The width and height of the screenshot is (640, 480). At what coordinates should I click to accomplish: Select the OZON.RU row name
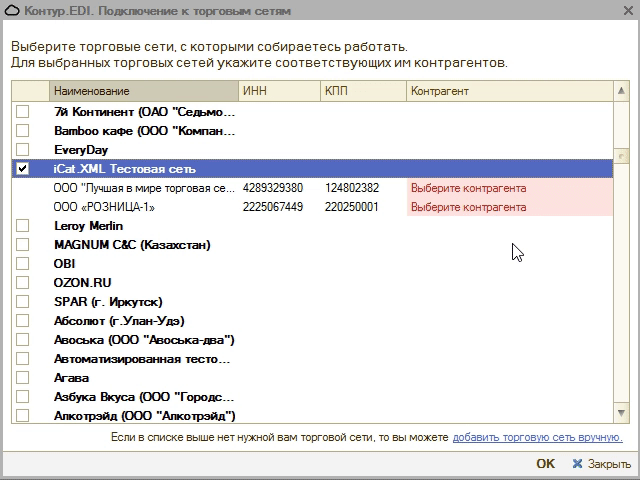click(82, 282)
